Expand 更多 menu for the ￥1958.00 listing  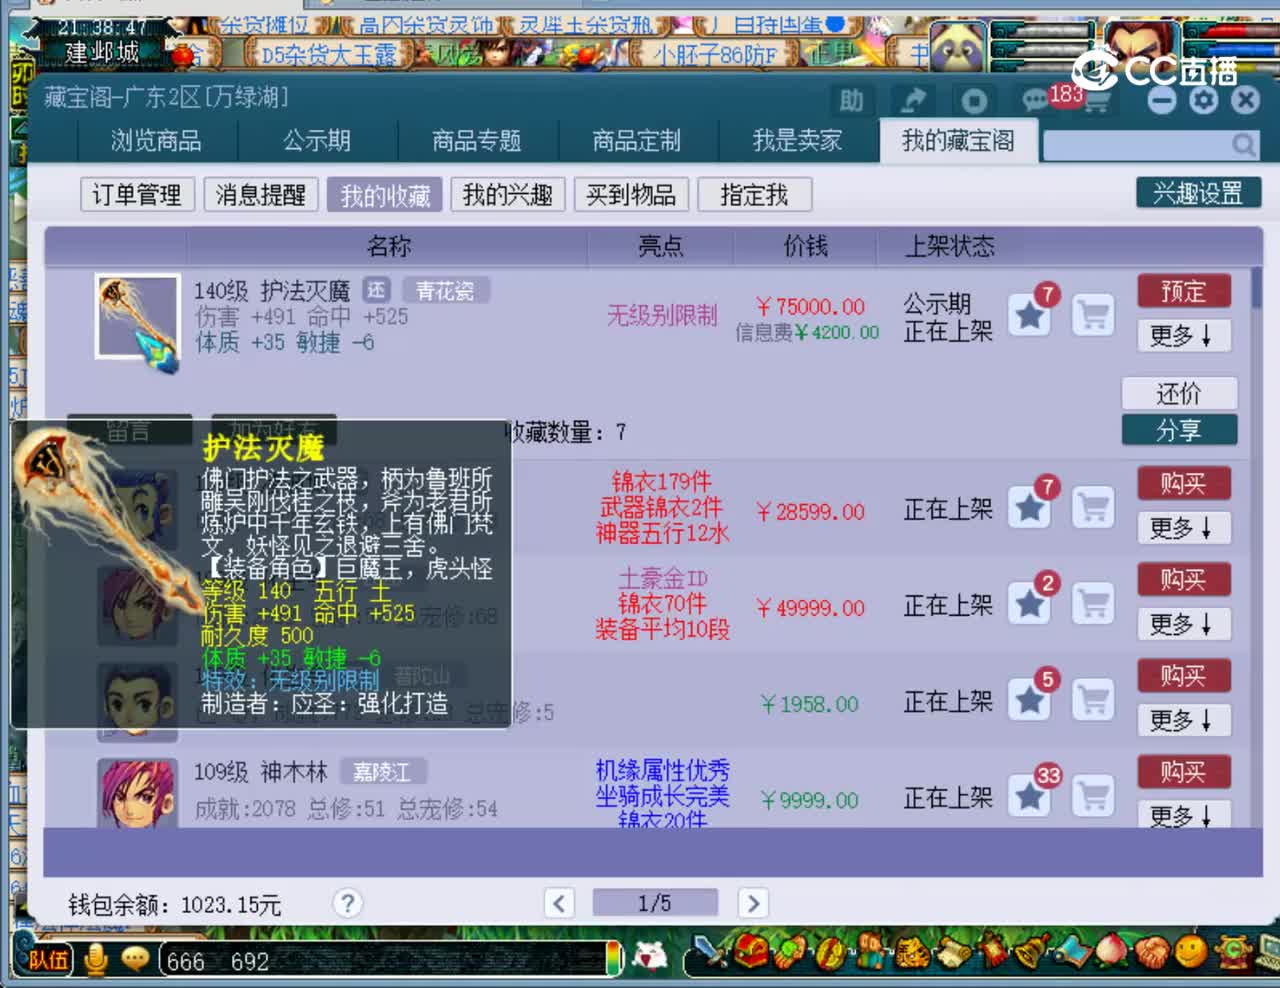pos(1183,719)
